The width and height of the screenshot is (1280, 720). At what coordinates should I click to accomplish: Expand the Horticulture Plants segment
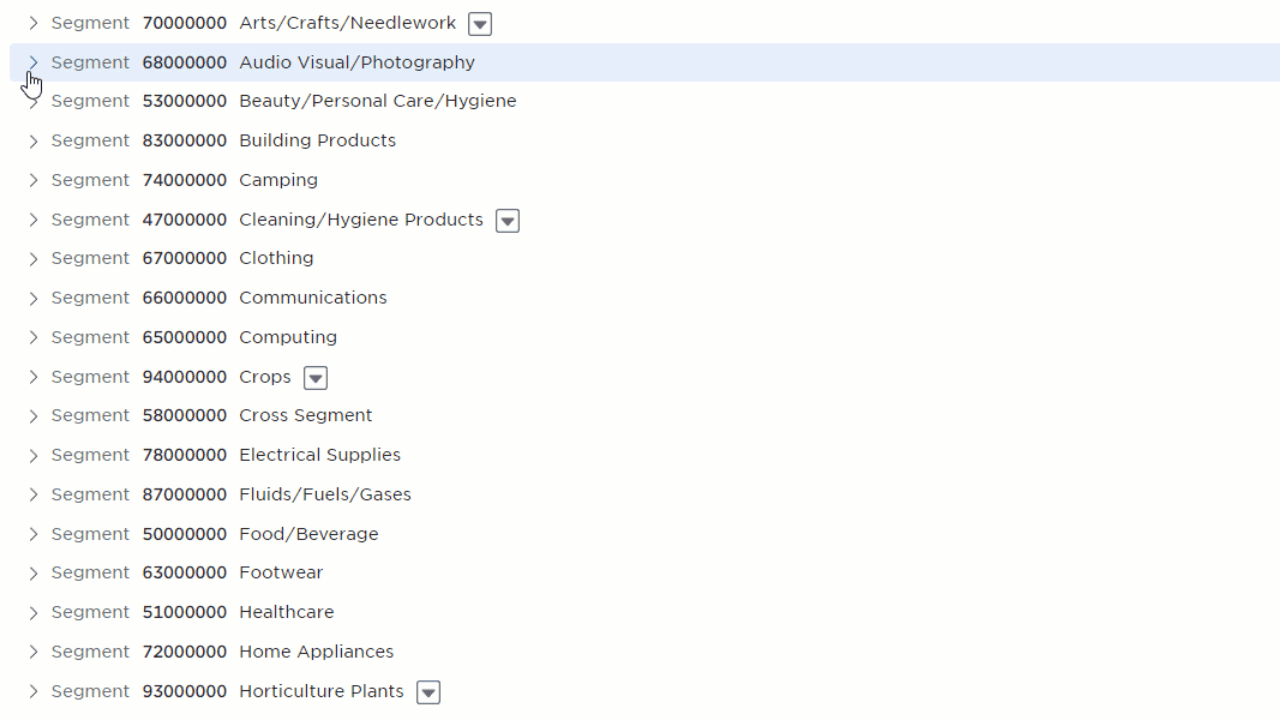[33, 691]
